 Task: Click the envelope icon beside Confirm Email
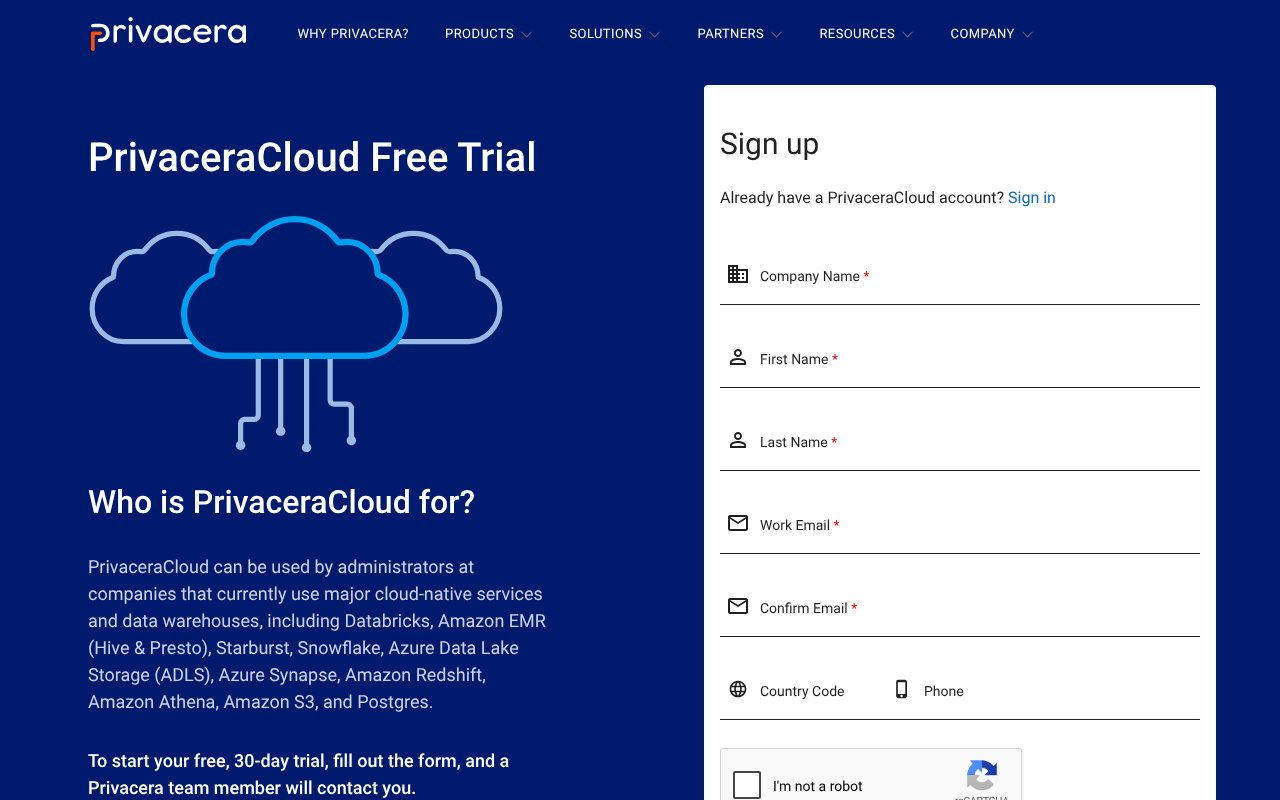(x=738, y=606)
